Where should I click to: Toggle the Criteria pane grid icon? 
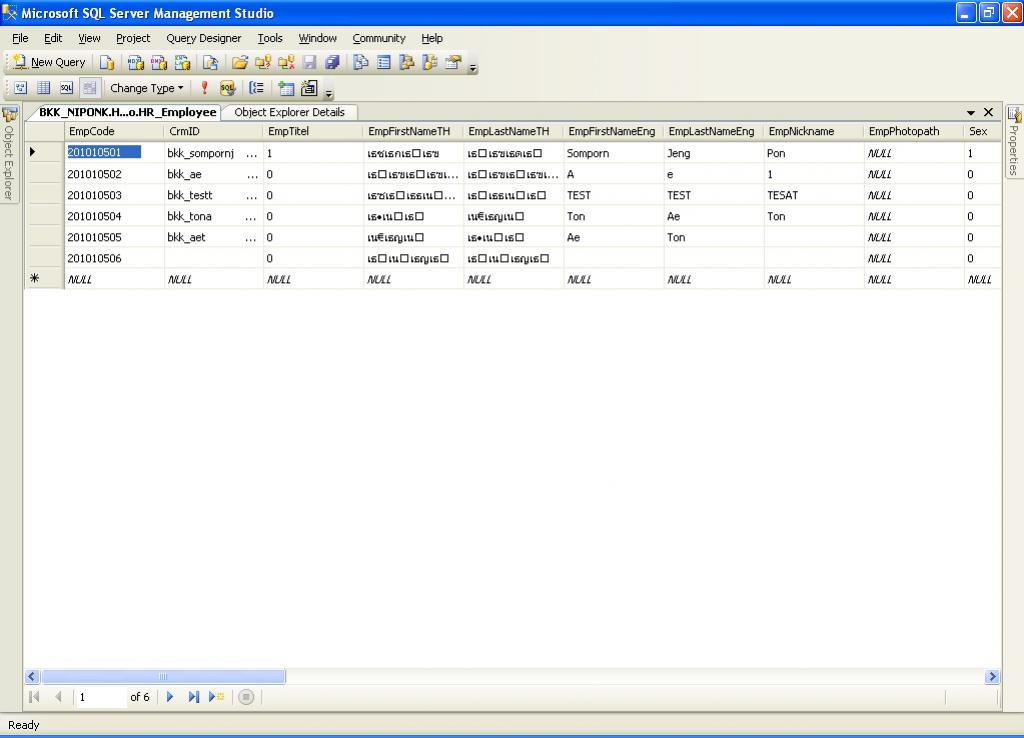43,88
